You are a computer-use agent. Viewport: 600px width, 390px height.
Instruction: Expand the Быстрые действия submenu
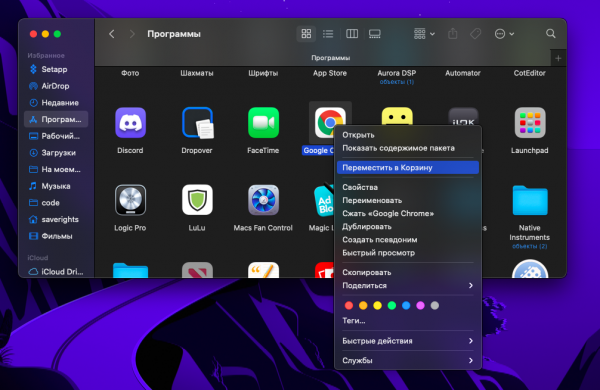coord(408,341)
